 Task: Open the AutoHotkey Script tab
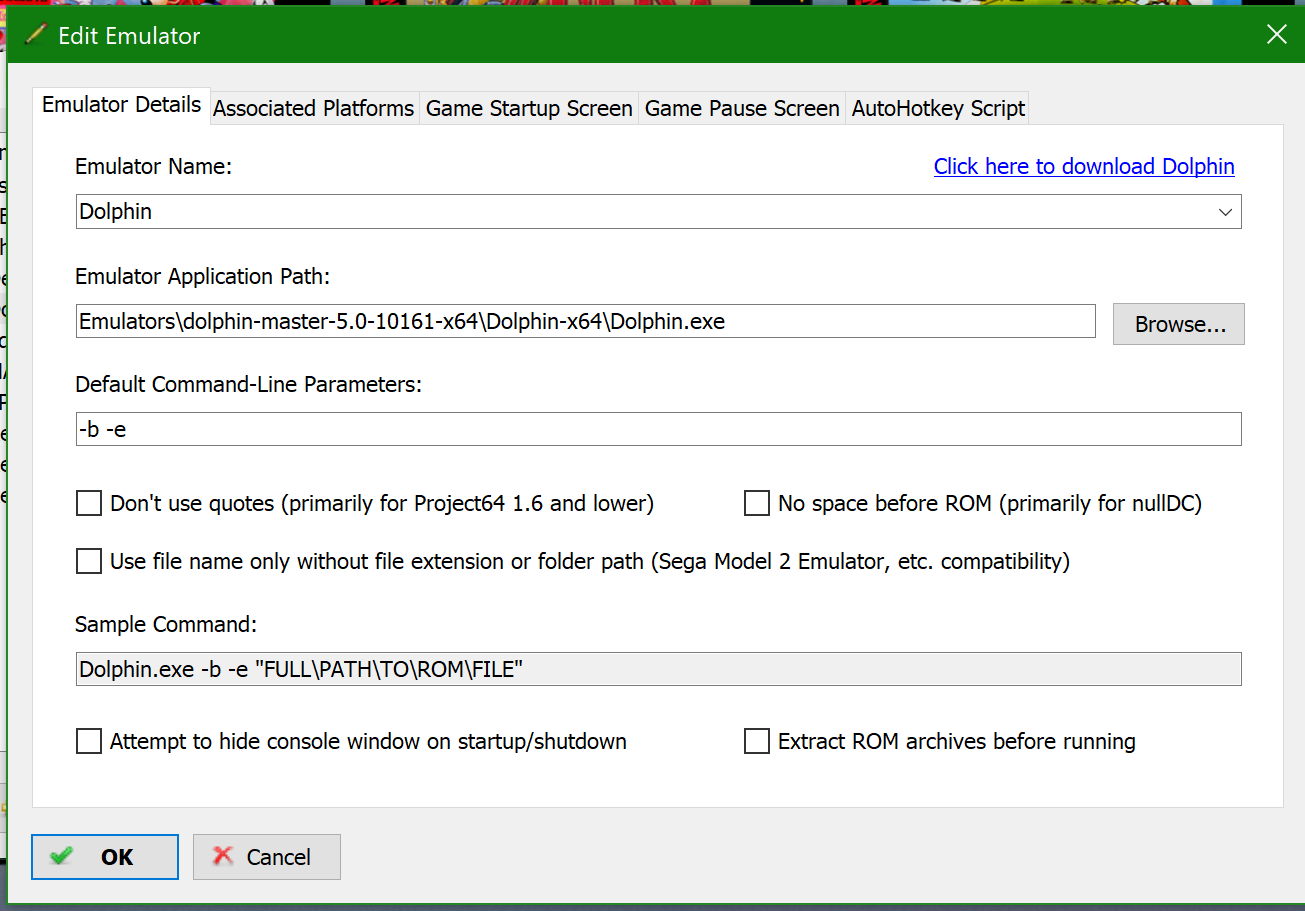[938, 108]
